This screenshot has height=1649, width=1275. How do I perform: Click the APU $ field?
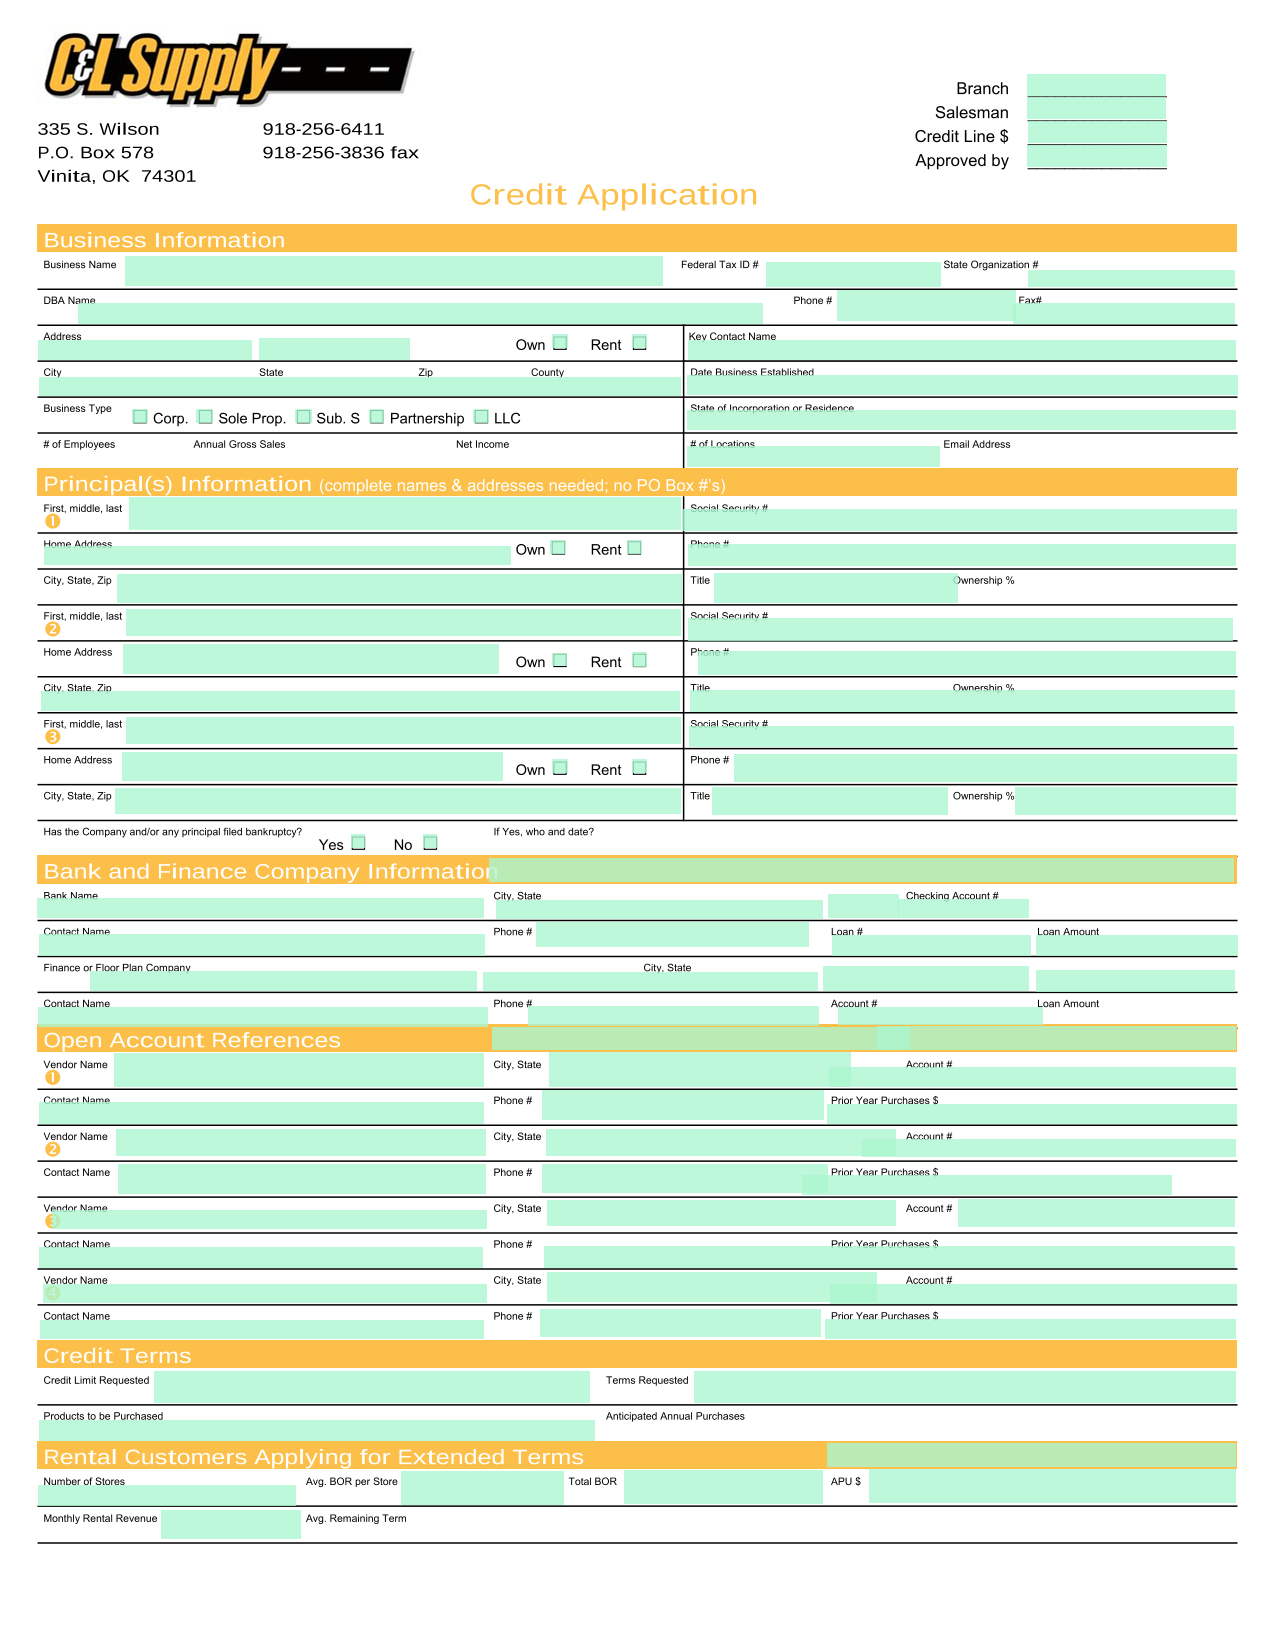coord(1052,1487)
